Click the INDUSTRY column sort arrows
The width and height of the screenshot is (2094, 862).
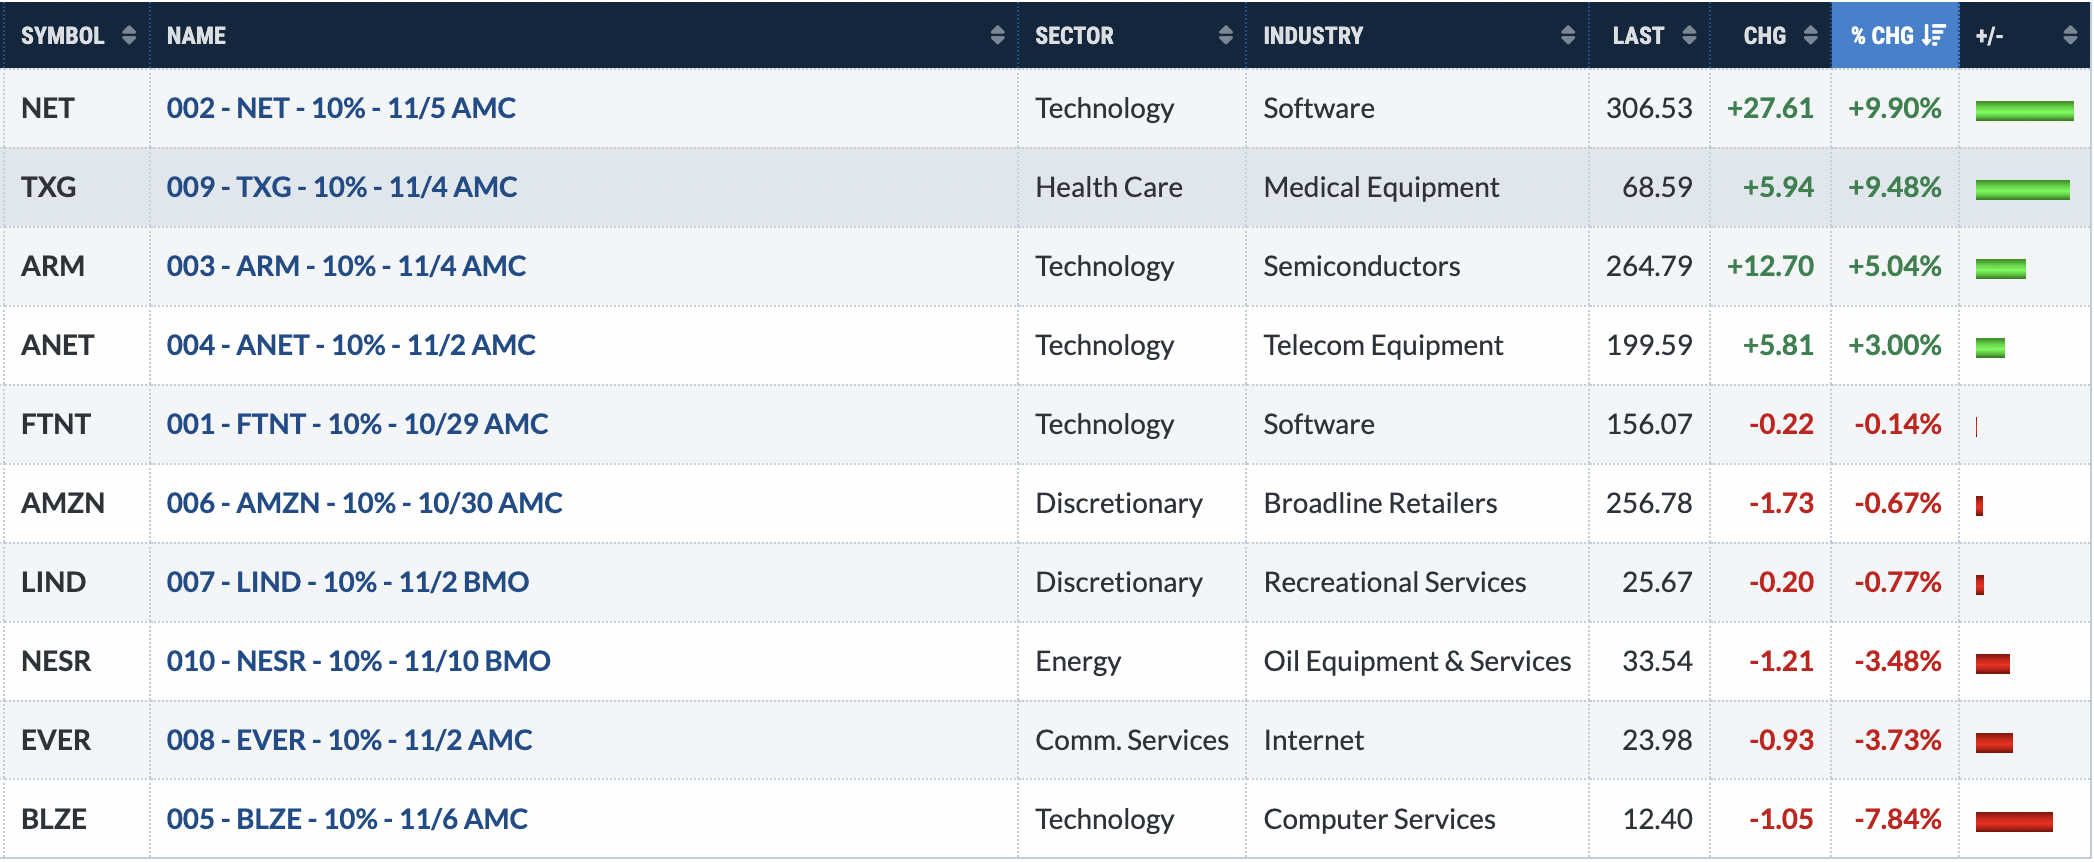(x=1567, y=35)
